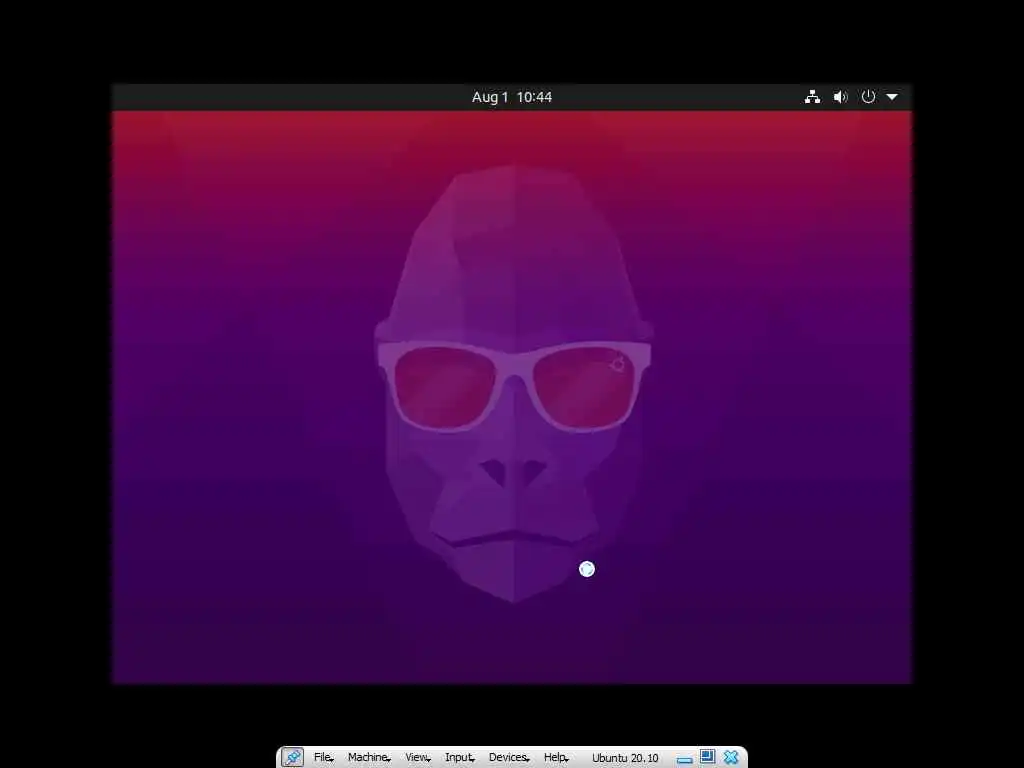Click the wired network status icon

click(x=812, y=97)
